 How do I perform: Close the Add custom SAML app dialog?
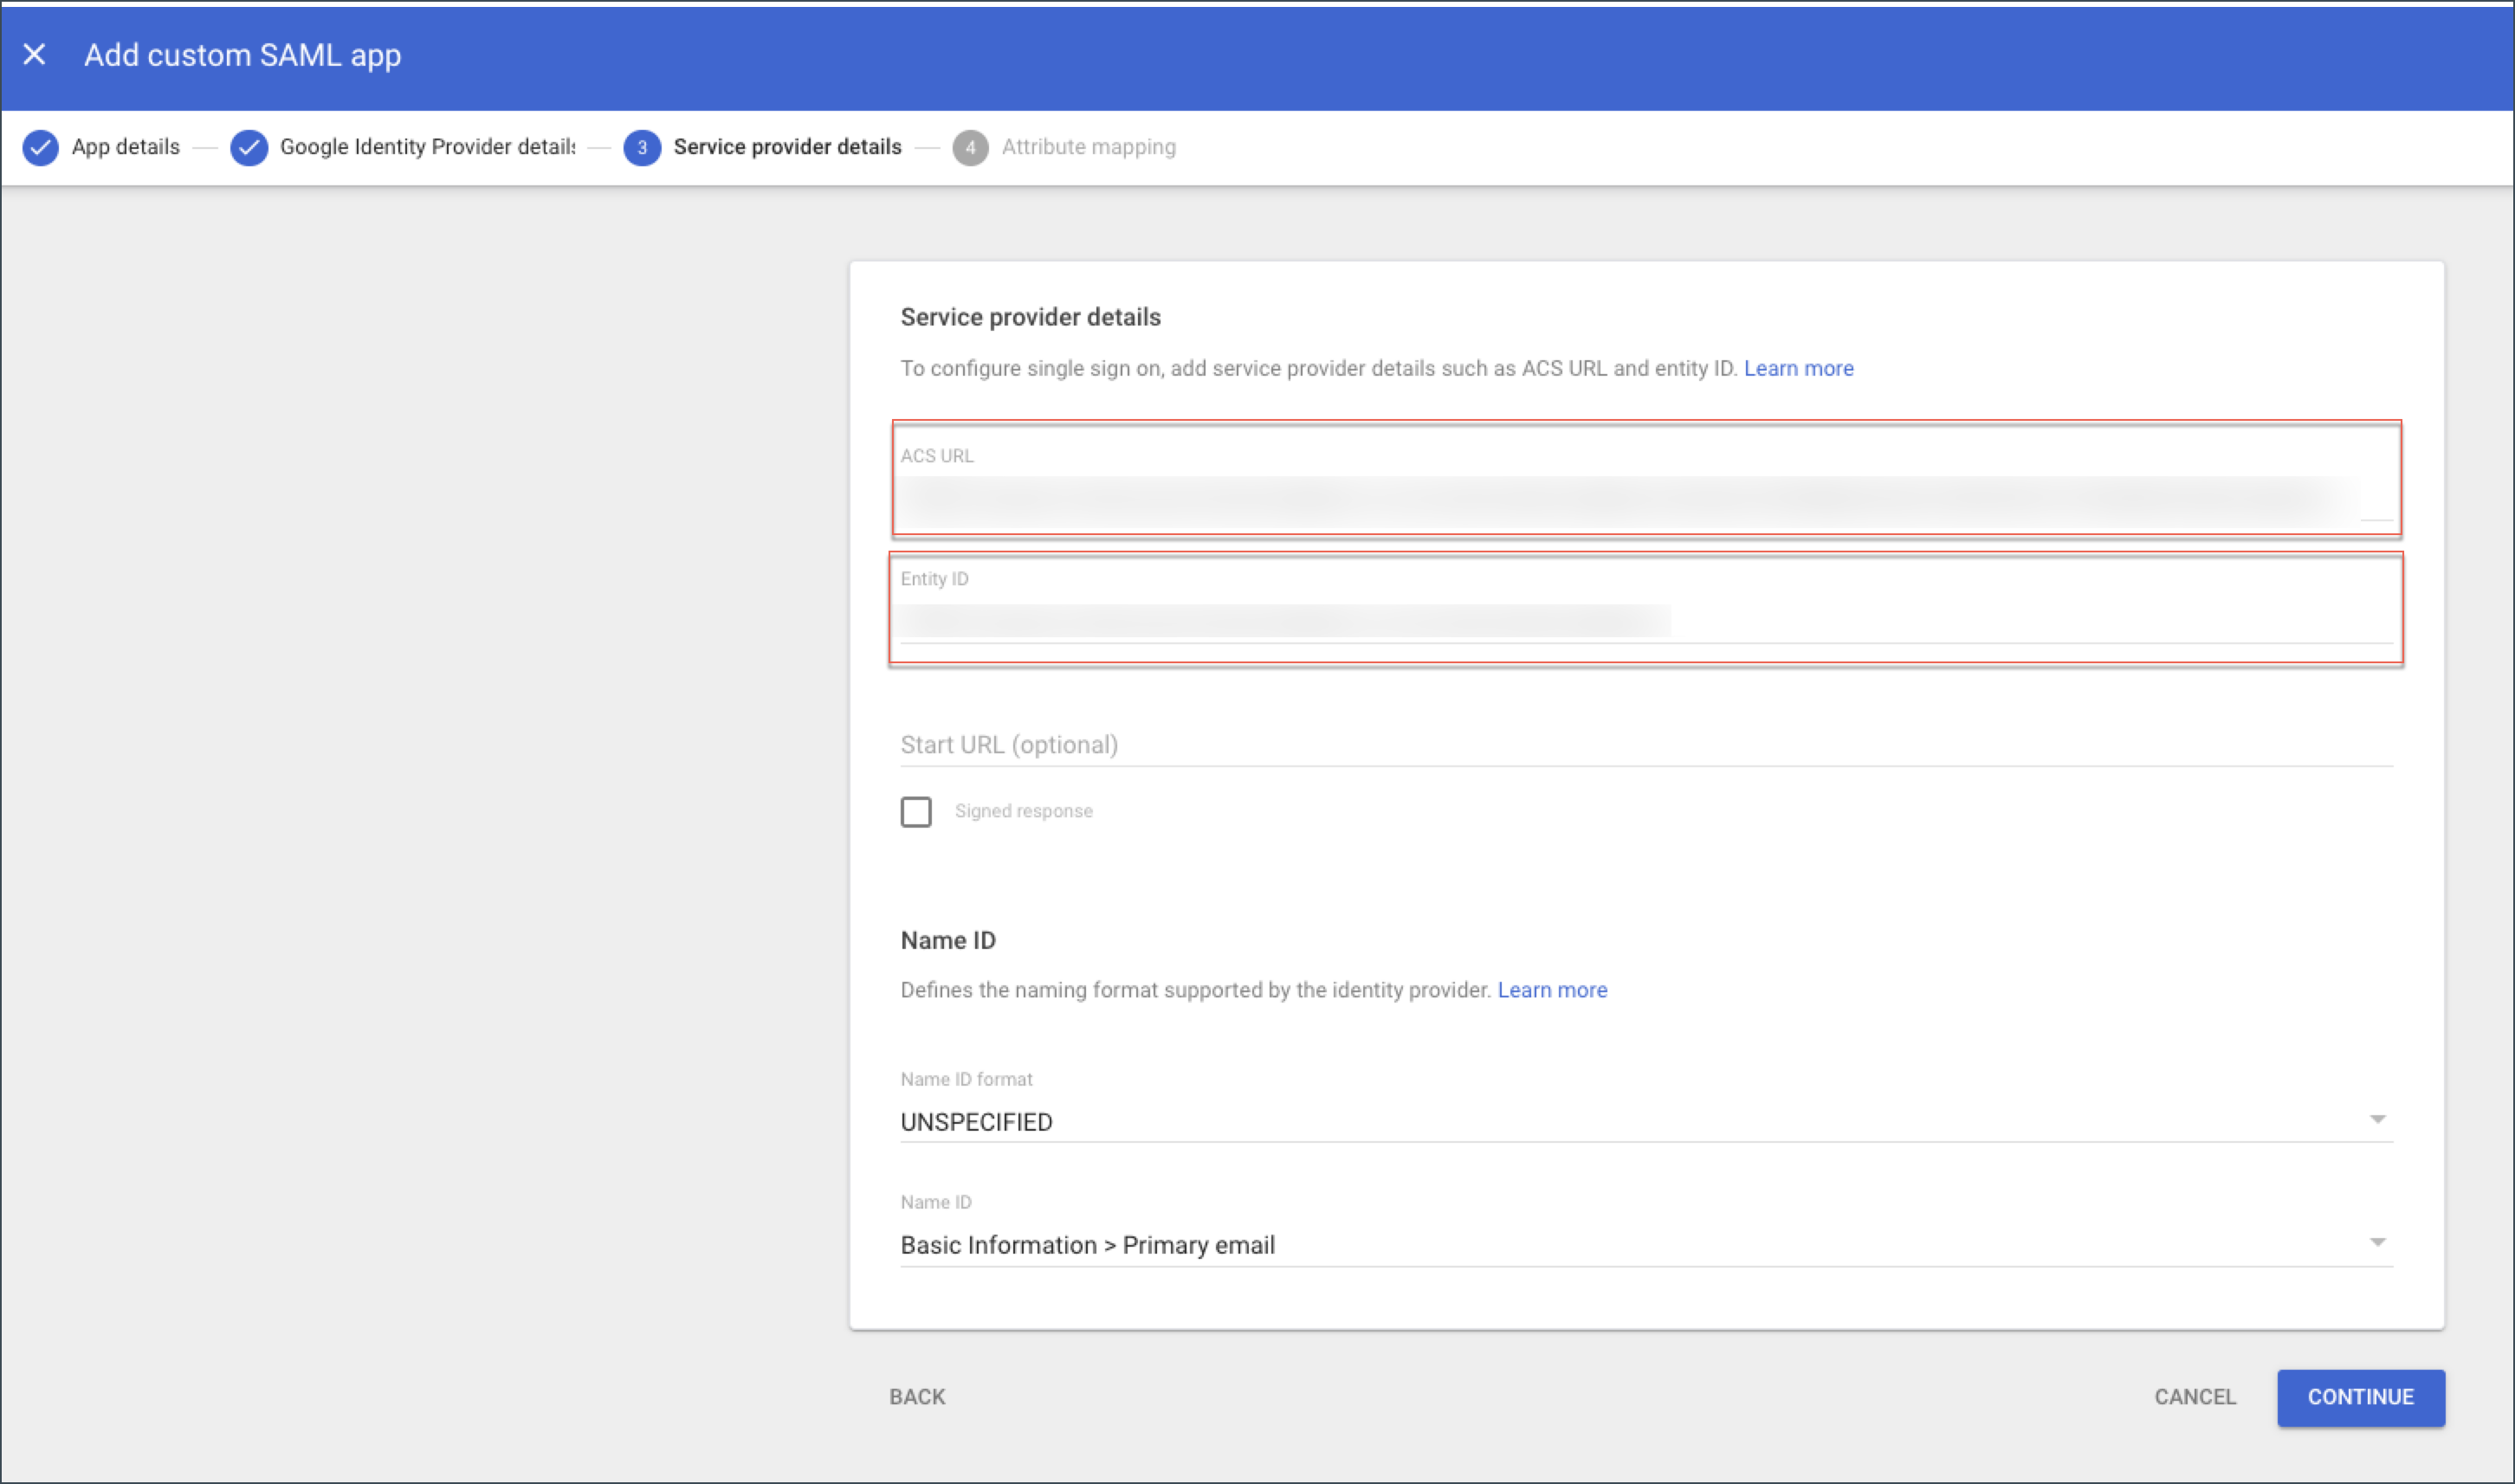tap(34, 54)
